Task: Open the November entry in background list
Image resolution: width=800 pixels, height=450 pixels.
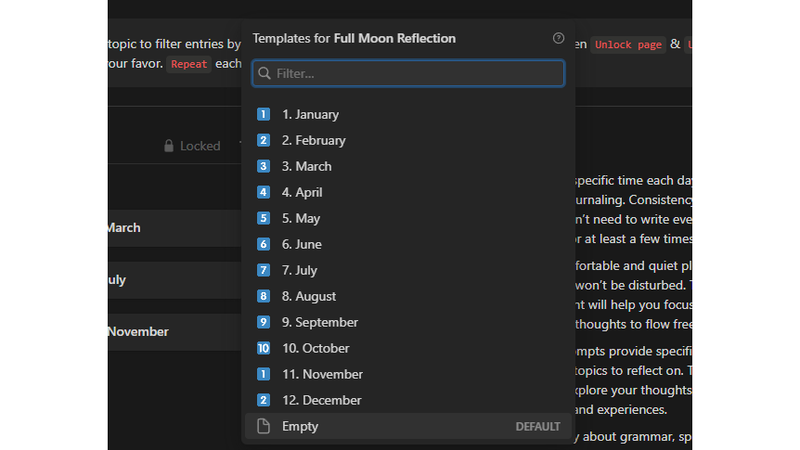Action: click(x=174, y=332)
